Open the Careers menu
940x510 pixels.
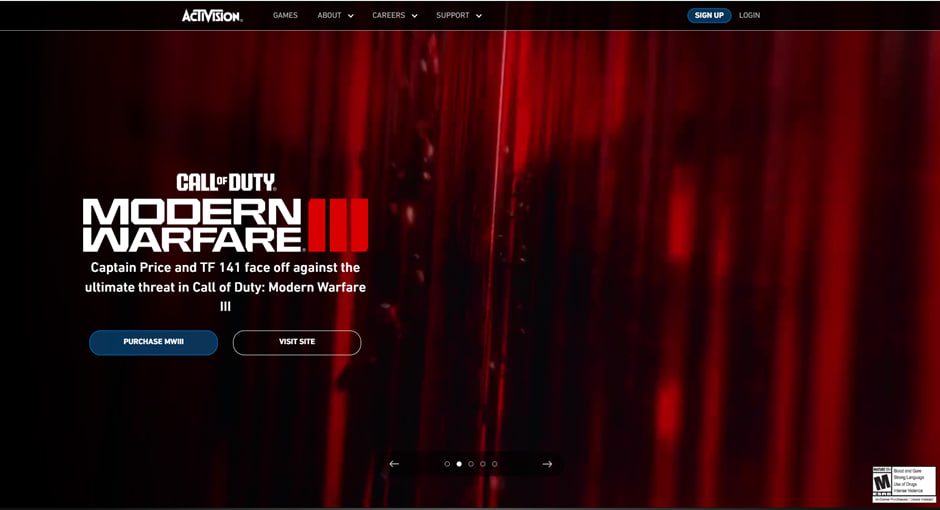point(388,16)
